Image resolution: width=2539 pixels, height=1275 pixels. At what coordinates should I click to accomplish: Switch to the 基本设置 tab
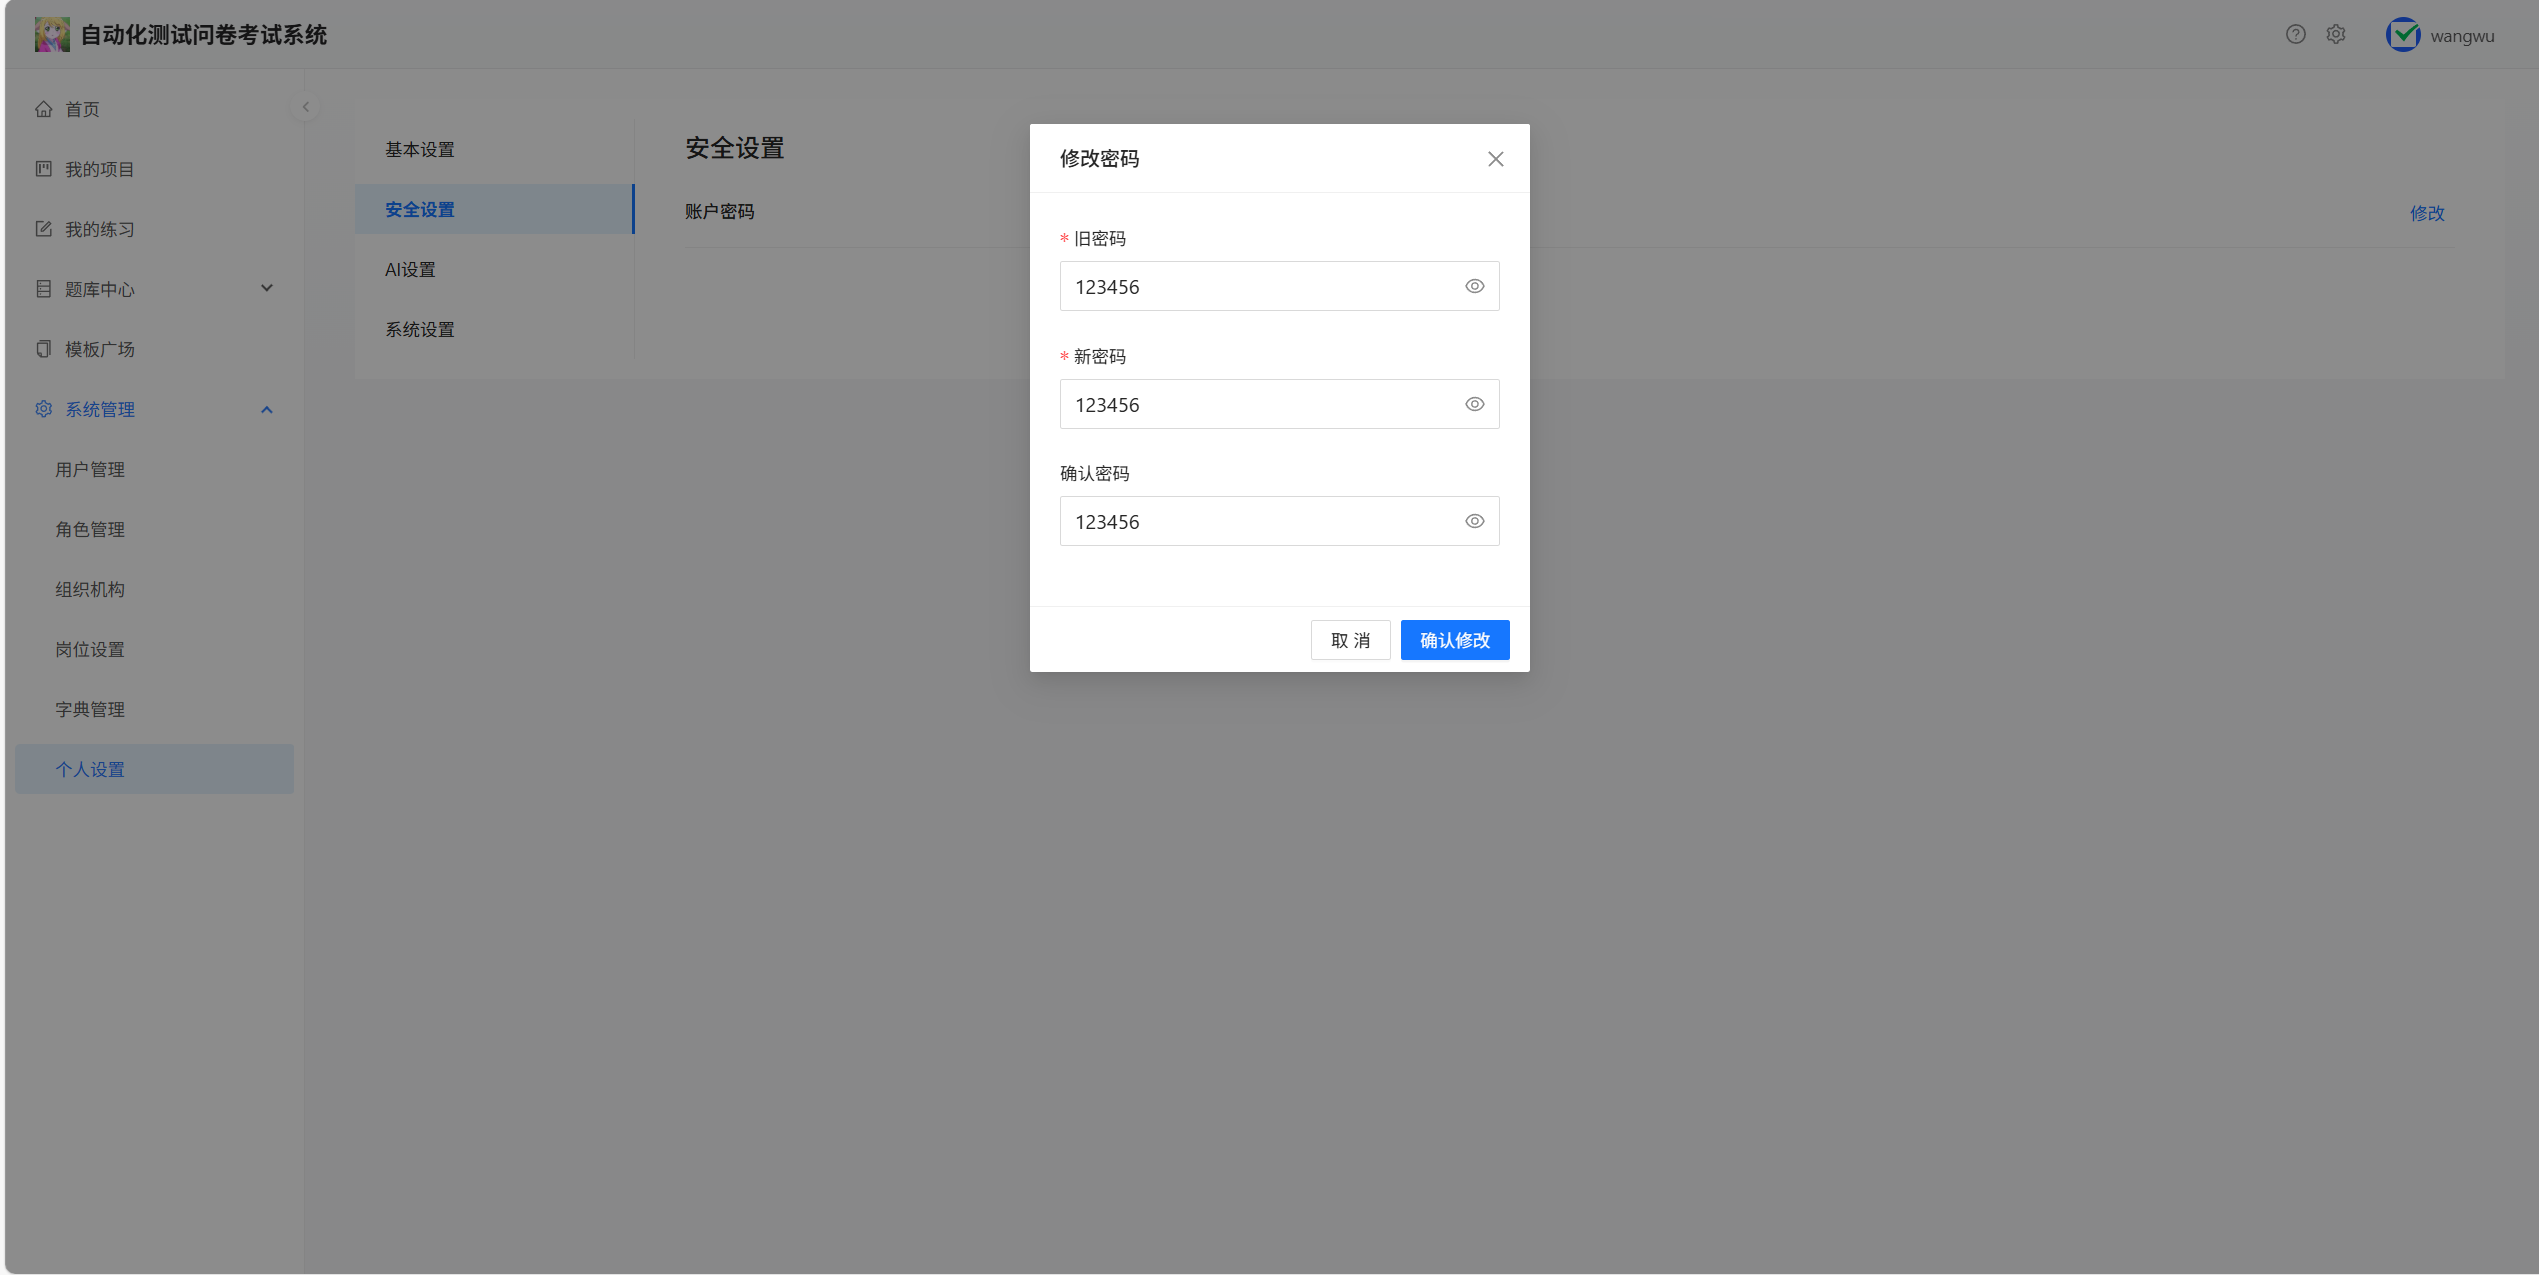[x=420, y=150]
